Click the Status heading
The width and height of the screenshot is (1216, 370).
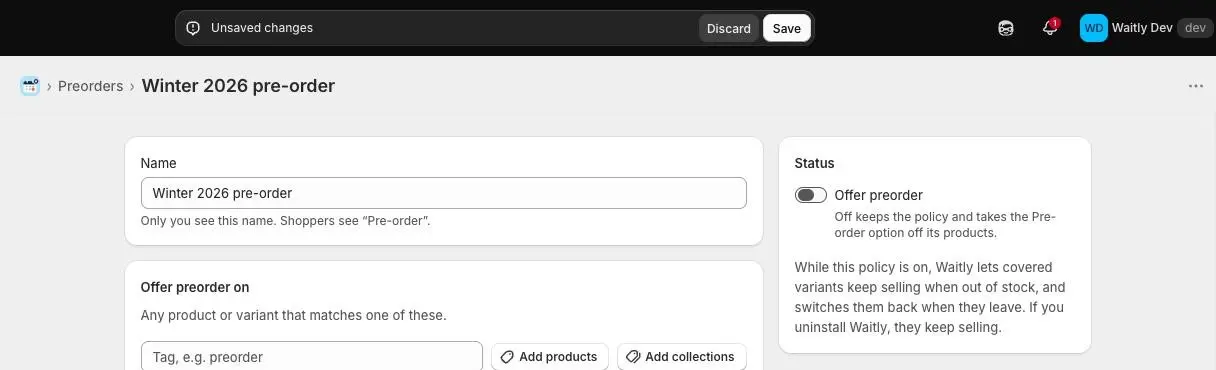pos(814,163)
